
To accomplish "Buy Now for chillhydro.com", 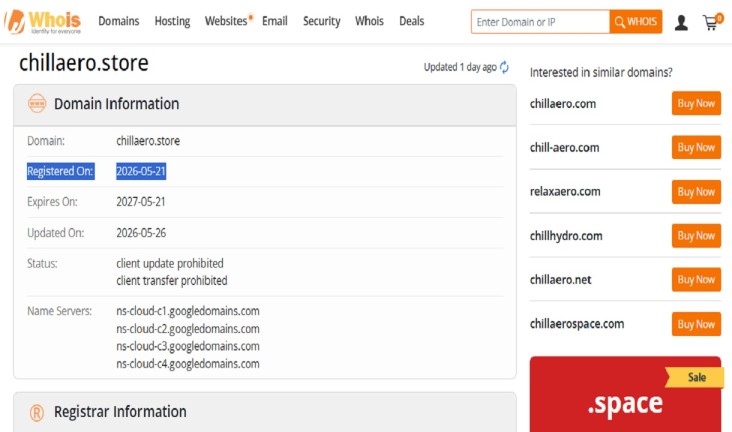I will click(696, 235).
